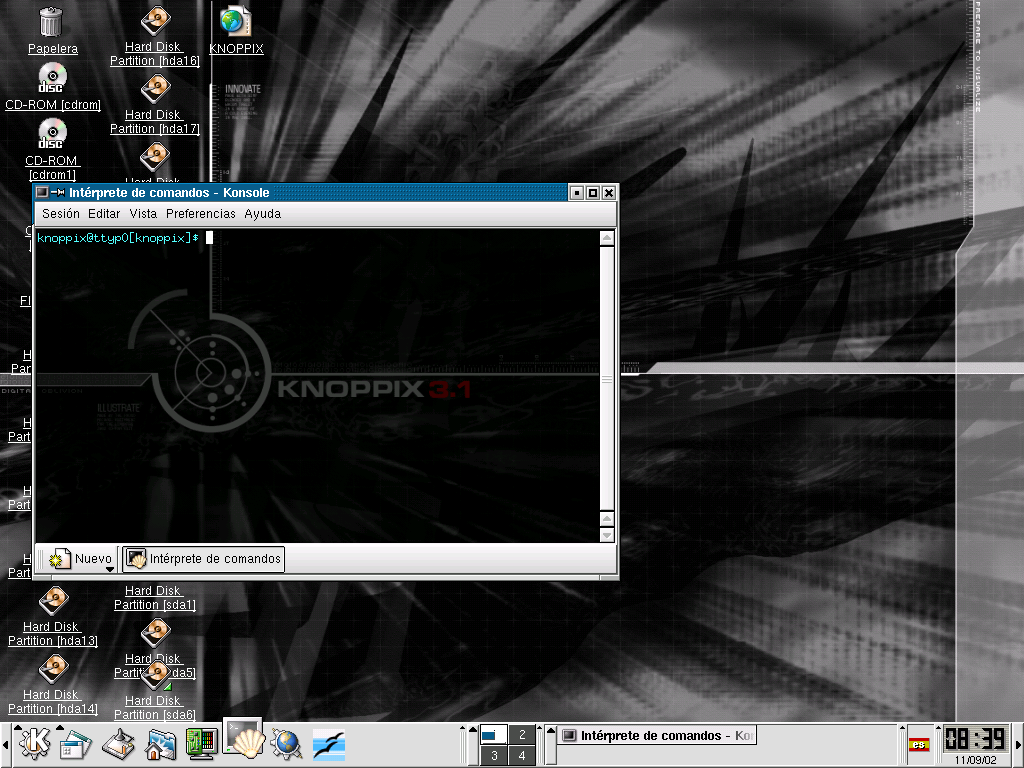Switch to virtual desktop 2
This screenshot has width=1024, height=768.
coord(522,735)
